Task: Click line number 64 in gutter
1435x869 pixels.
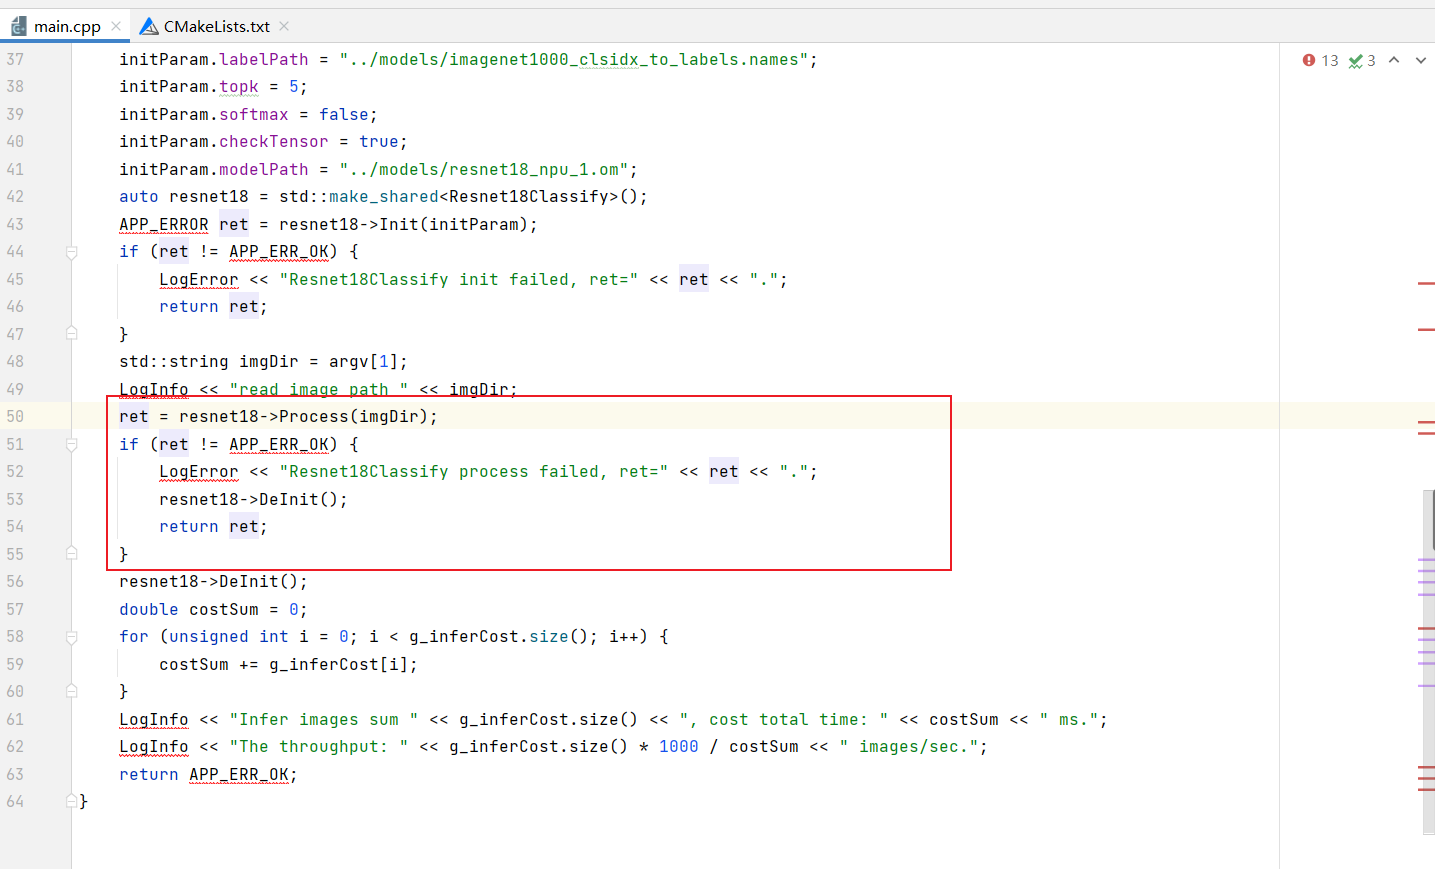Action: coord(15,802)
